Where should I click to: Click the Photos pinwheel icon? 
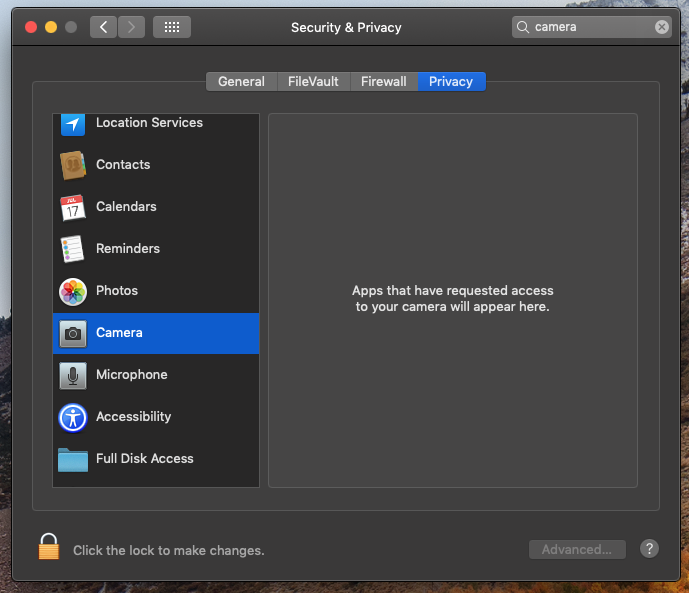73,292
